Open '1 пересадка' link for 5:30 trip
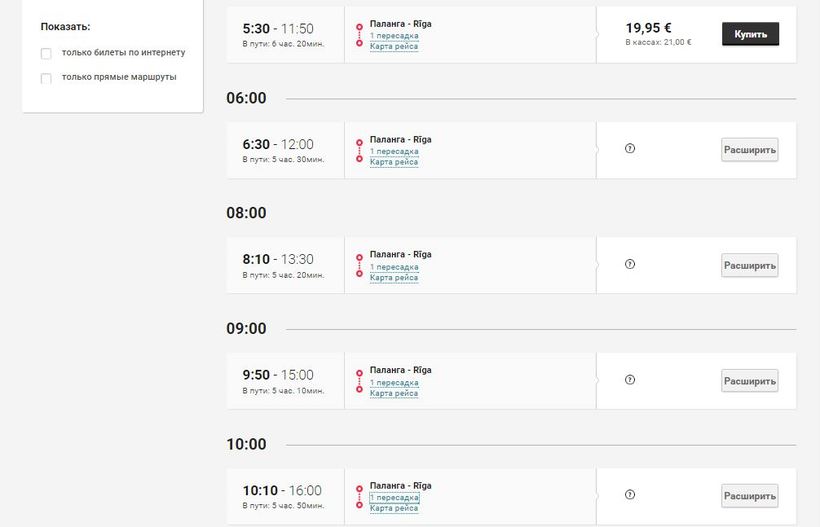820x527 pixels. click(x=394, y=35)
